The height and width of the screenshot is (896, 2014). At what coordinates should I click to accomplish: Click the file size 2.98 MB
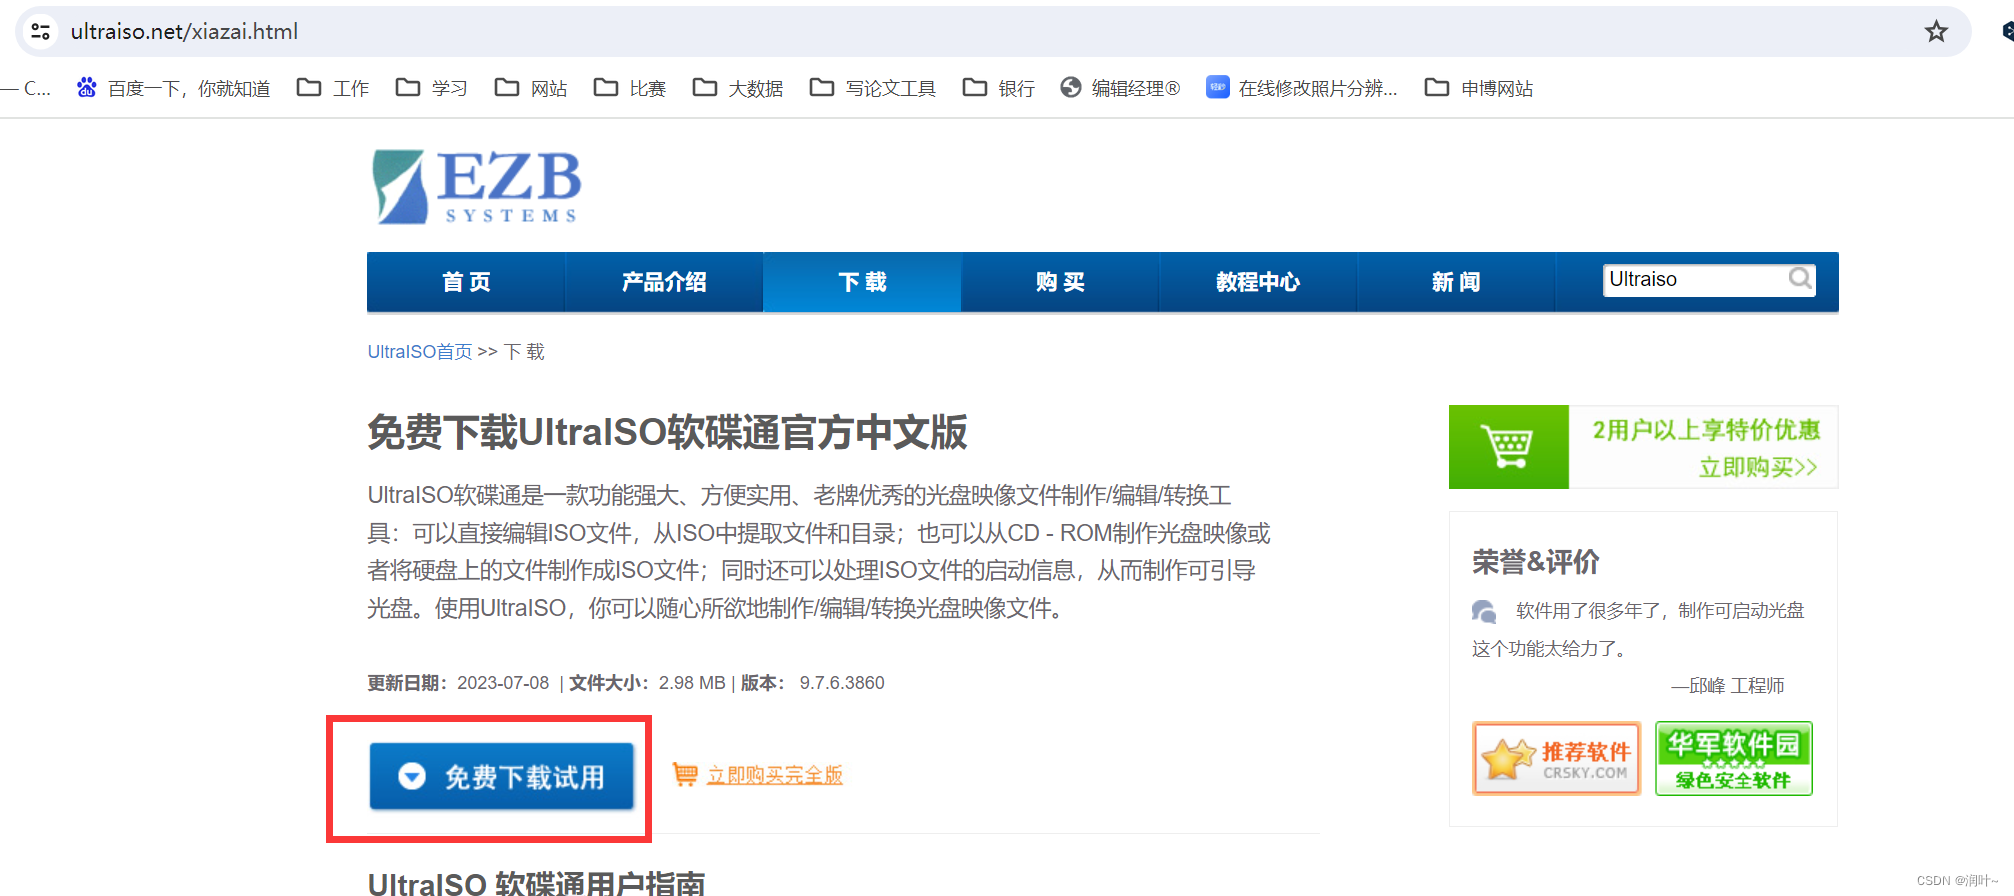coord(692,683)
